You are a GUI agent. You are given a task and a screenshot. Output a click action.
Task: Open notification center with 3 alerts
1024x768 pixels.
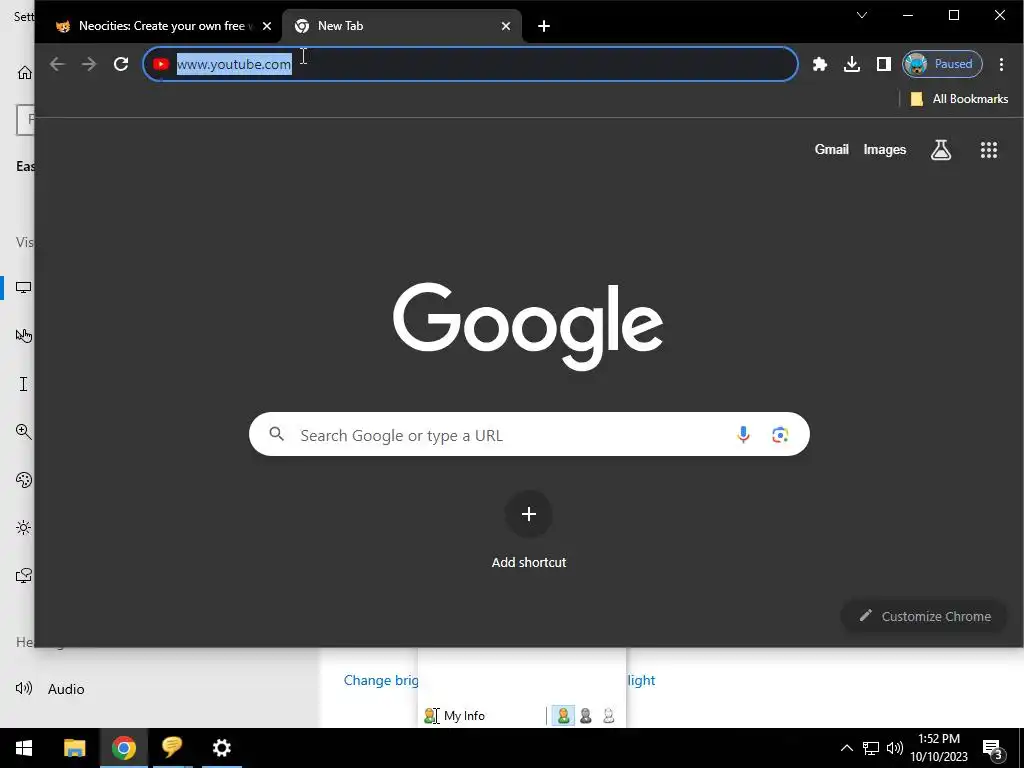pyautogui.click(x=993, y=749)
